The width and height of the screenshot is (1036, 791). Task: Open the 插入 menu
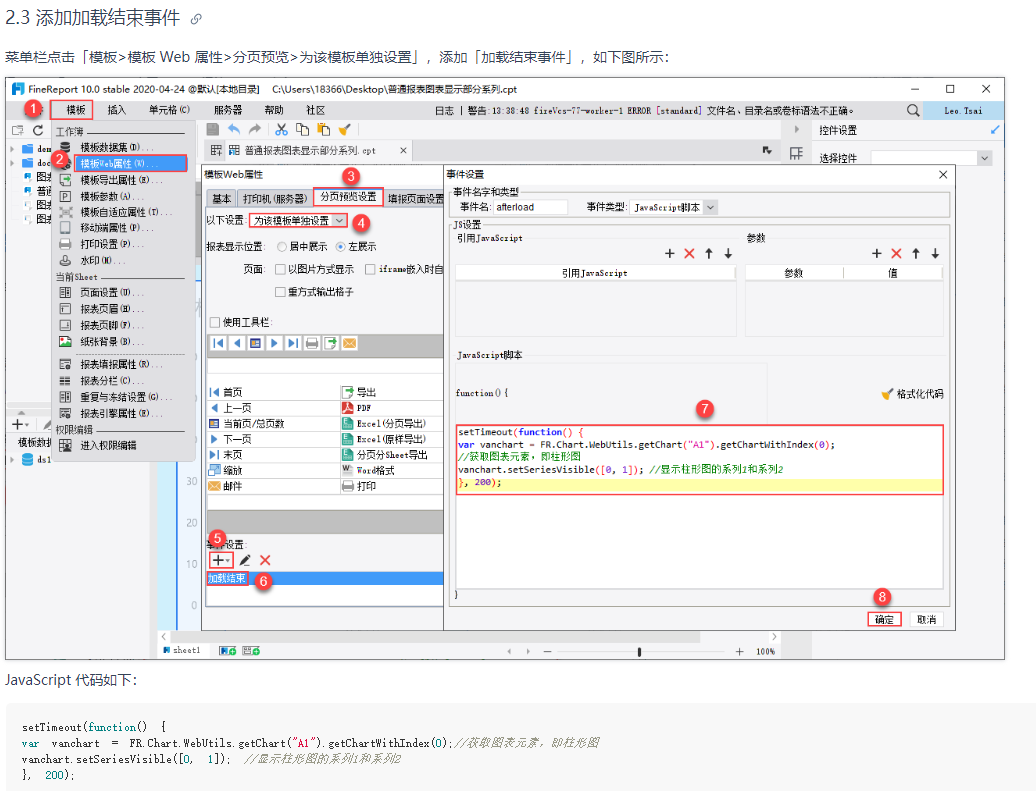click(x=116, y=110)
